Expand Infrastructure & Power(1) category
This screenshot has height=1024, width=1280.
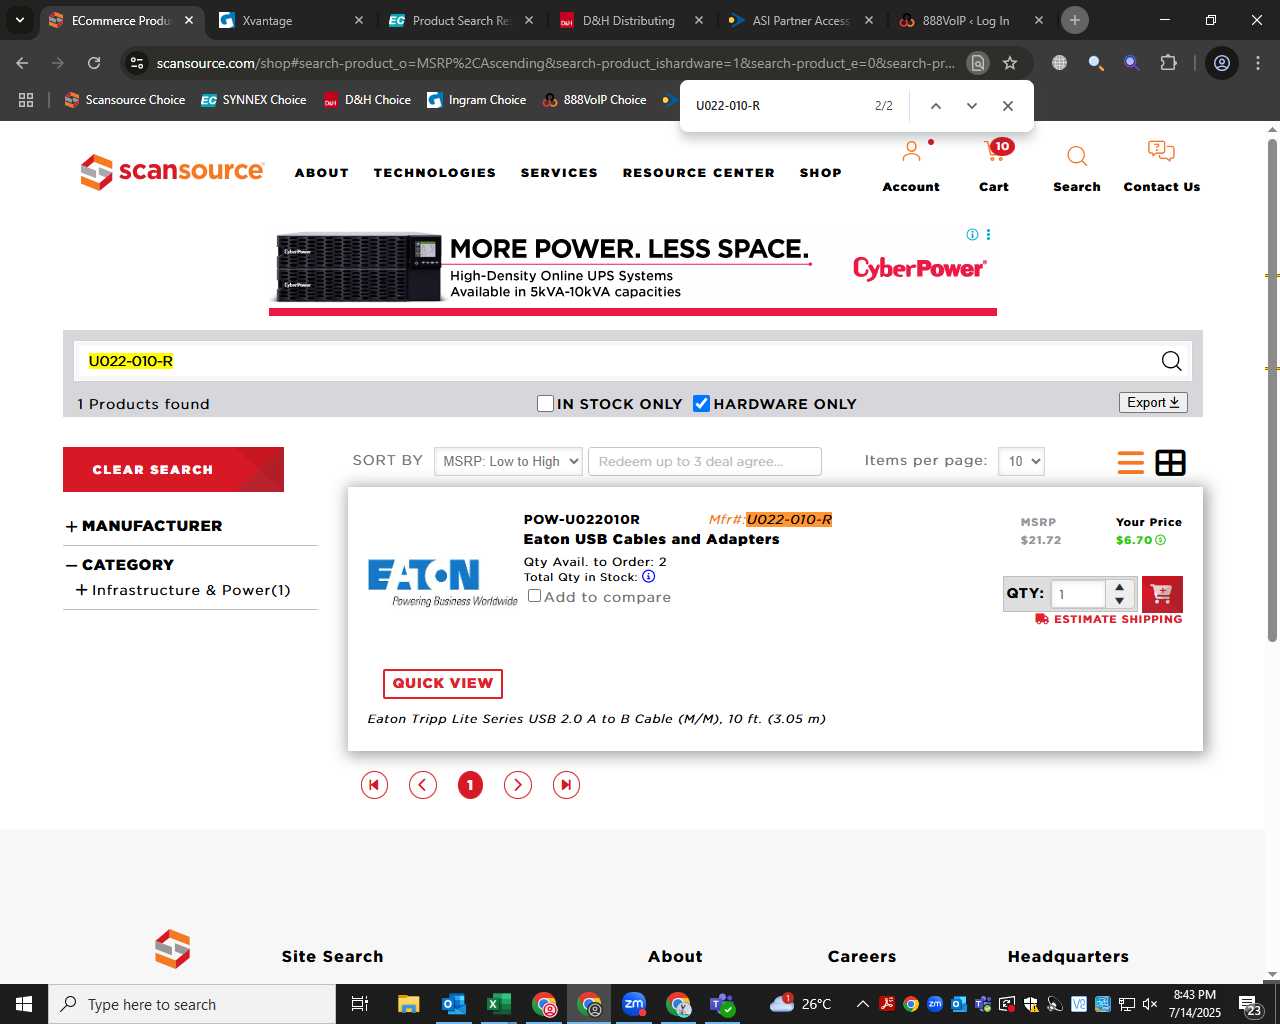[81, 590]
